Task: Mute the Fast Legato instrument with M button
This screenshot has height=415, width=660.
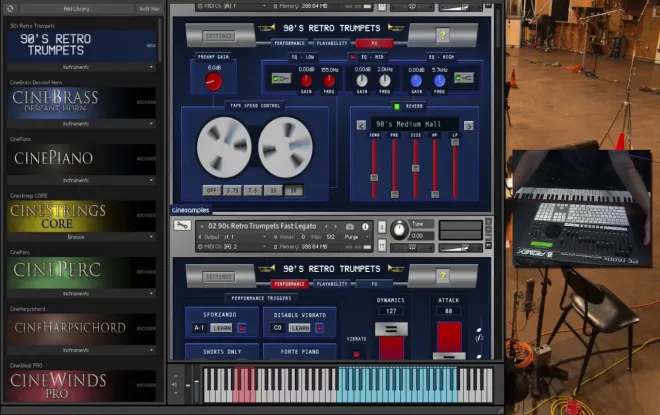Action: (x=382, y=245)
